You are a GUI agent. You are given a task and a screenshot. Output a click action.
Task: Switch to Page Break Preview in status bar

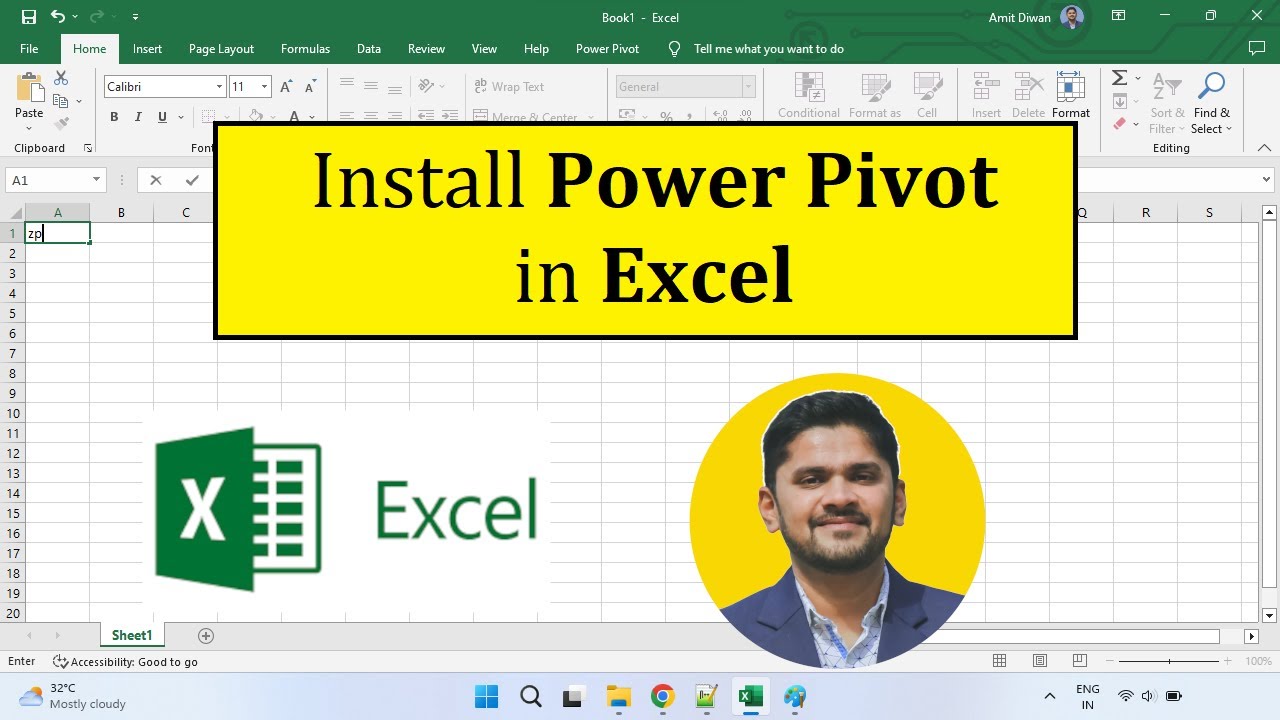click(1080, 661)
